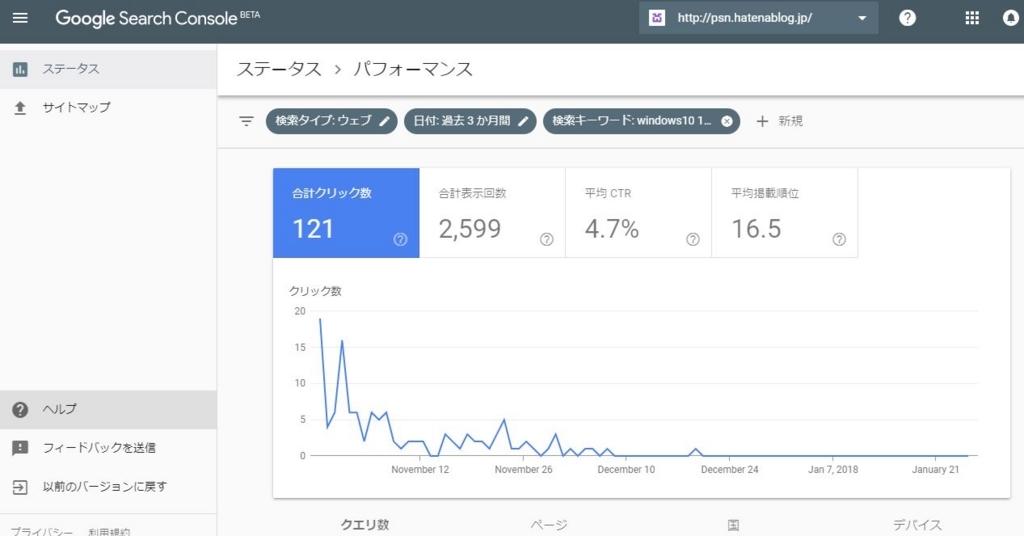Click the ステータス breadcrumb link
This screenshot has height=536, width=1024.
(279, 69)
